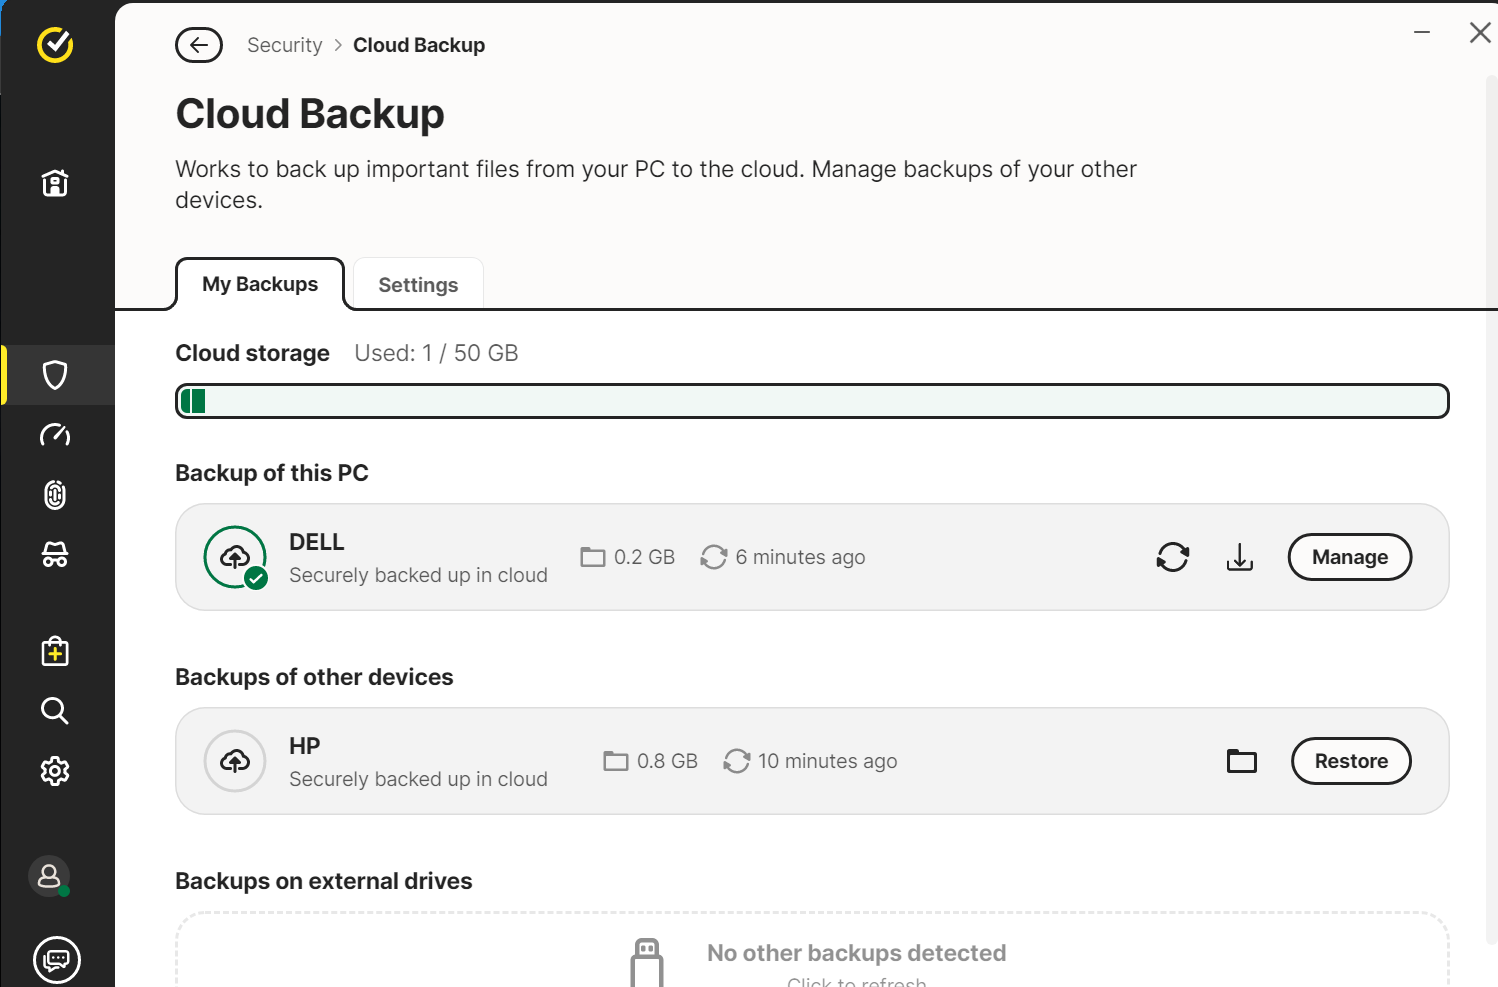
Task: Switch to the My Backups tab
Action: [260, 284]
